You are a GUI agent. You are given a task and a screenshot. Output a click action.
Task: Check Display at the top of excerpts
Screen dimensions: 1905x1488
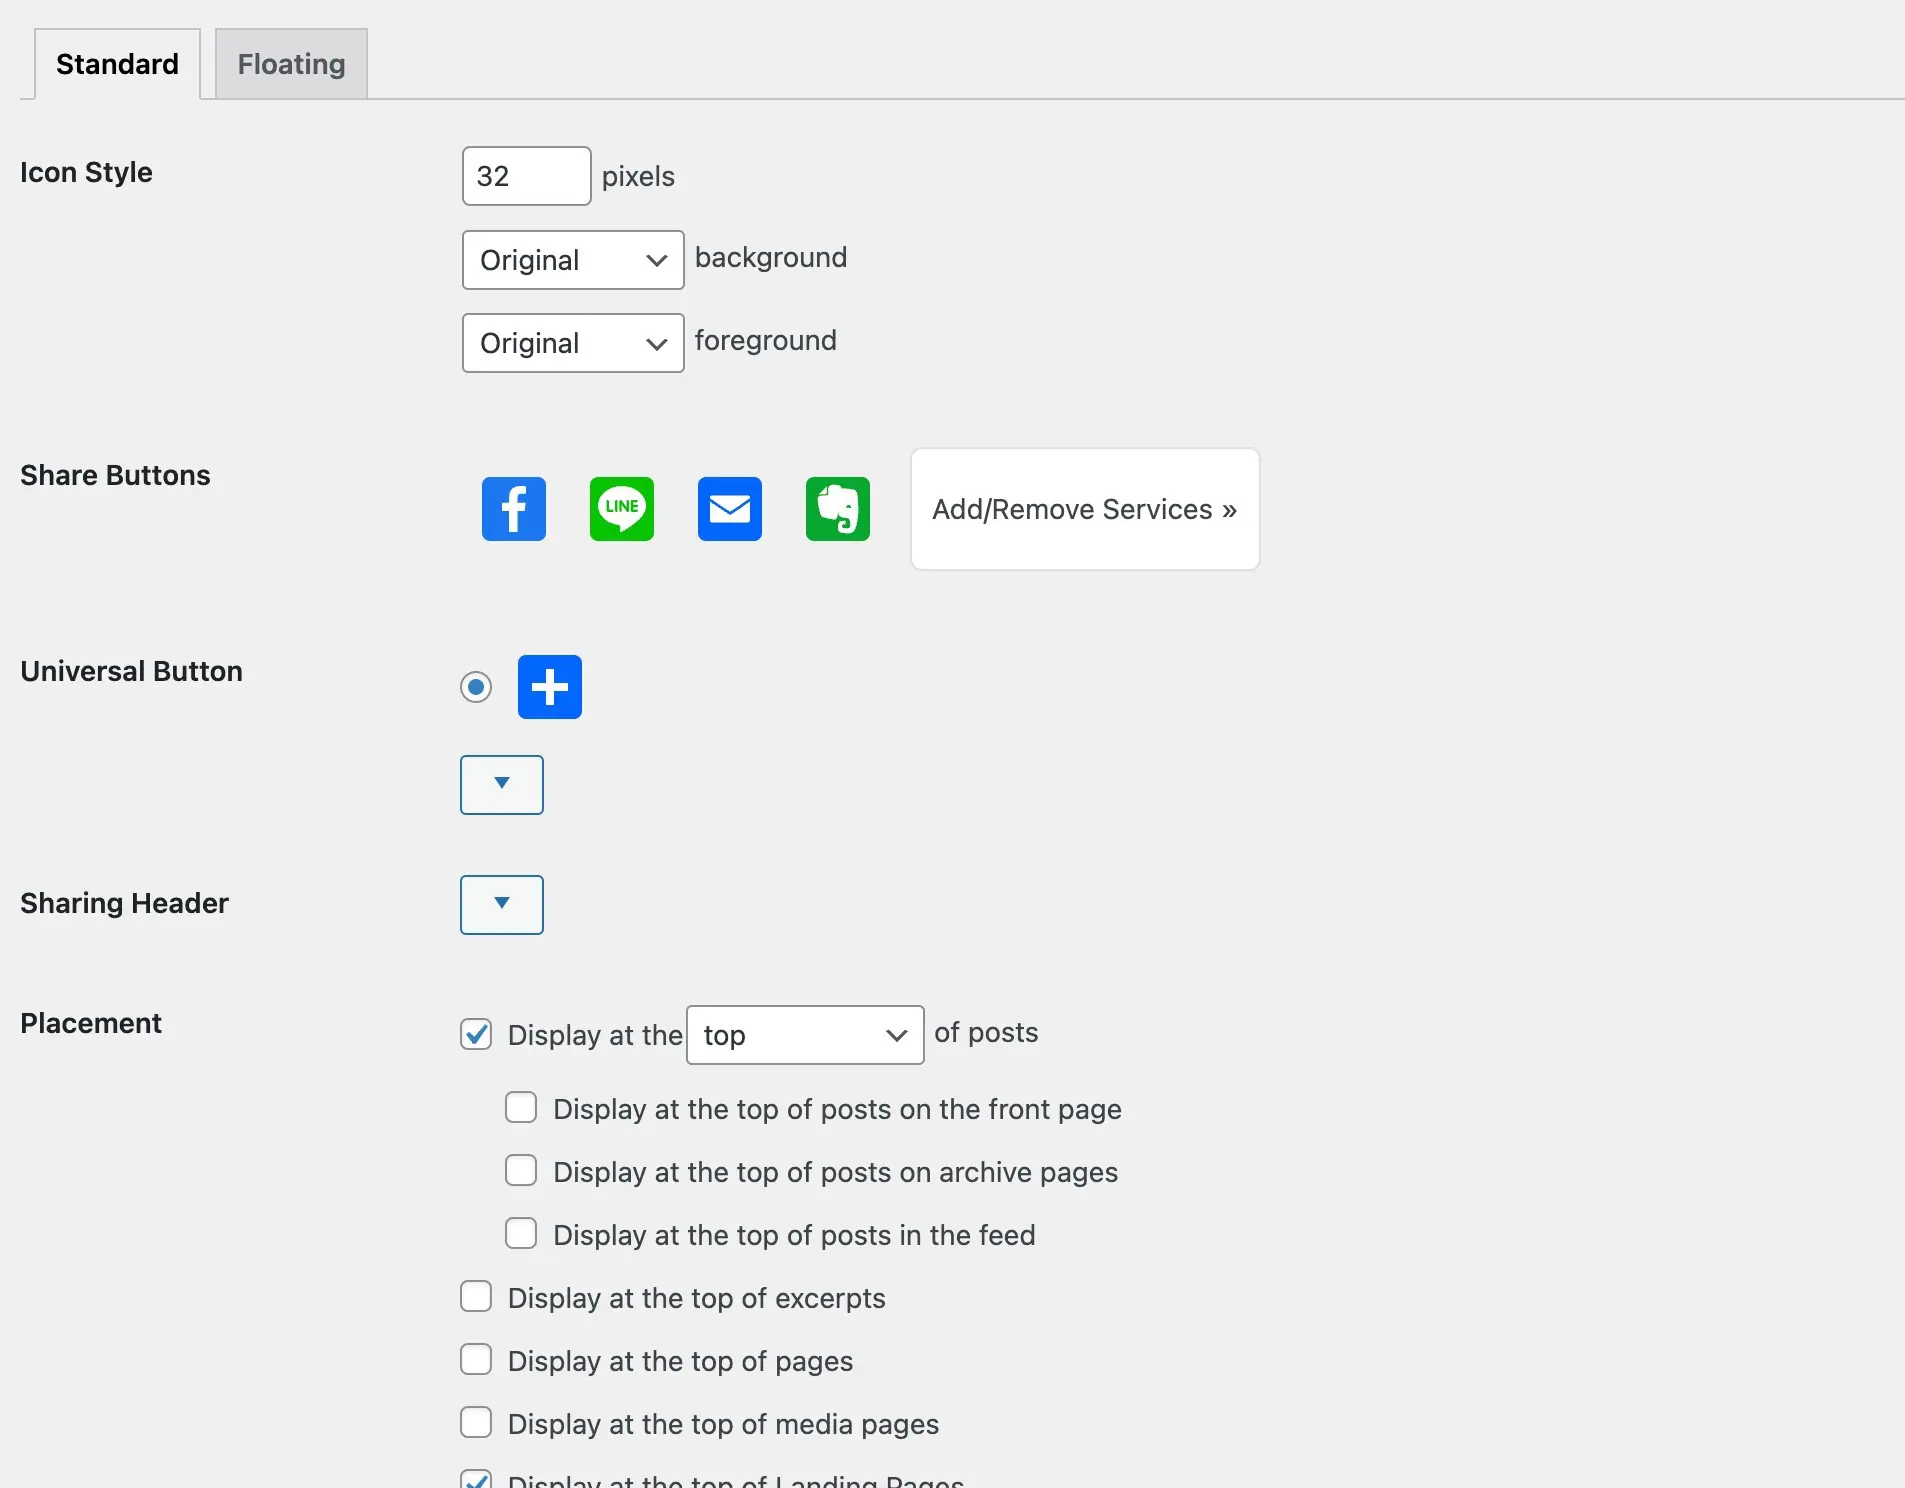pyautogui.click(x=476, y=1297)
